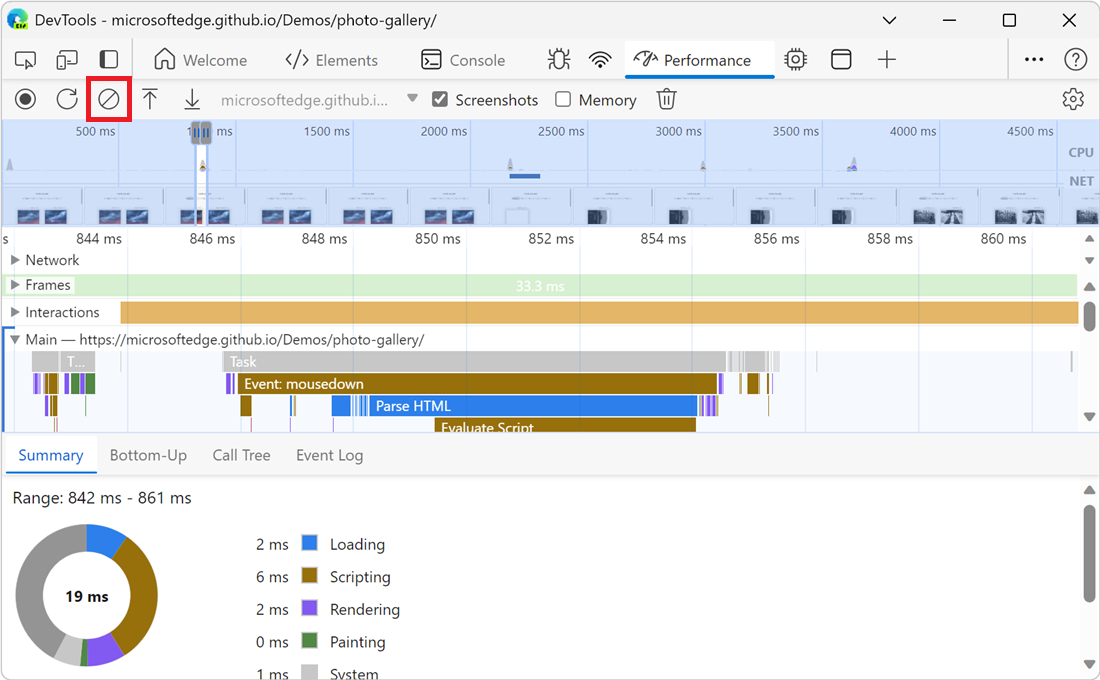The height and width of the screenshot is (680, 1100).
Task: Click the more tools plus button
Action: coord(886,59)
